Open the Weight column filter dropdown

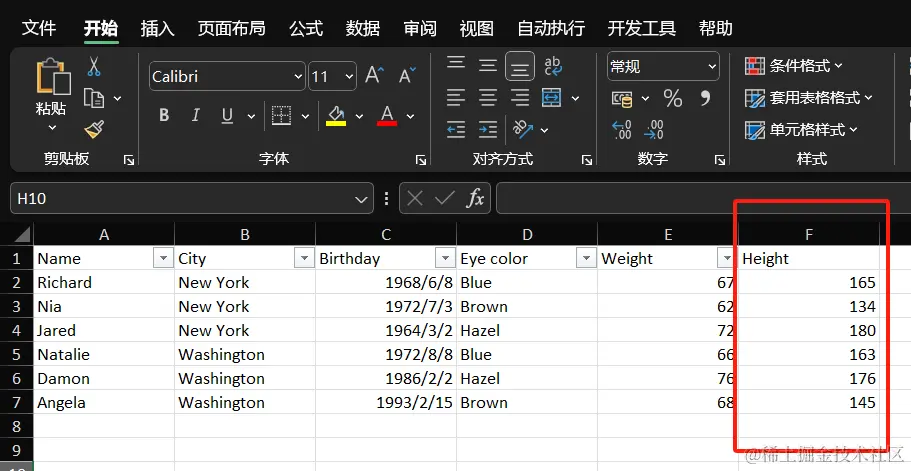click(x=726, y=258)
